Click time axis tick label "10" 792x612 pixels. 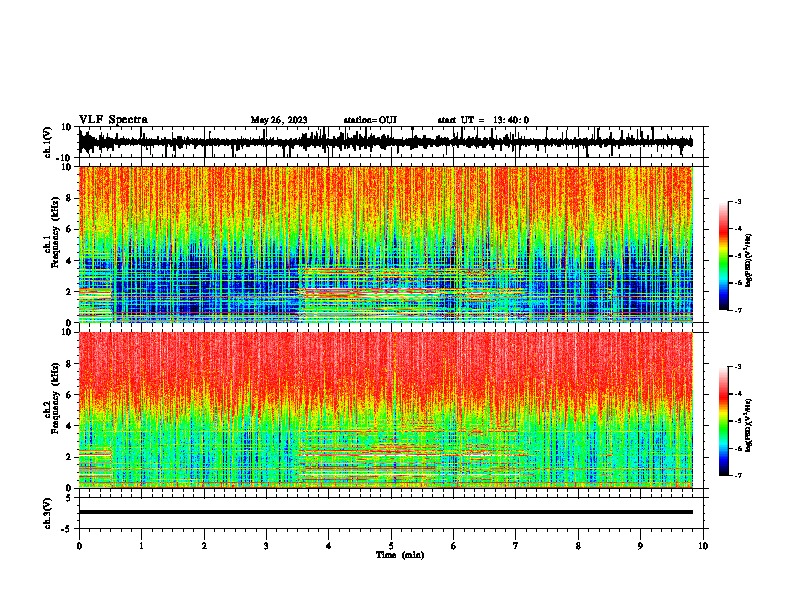(703, 546)
